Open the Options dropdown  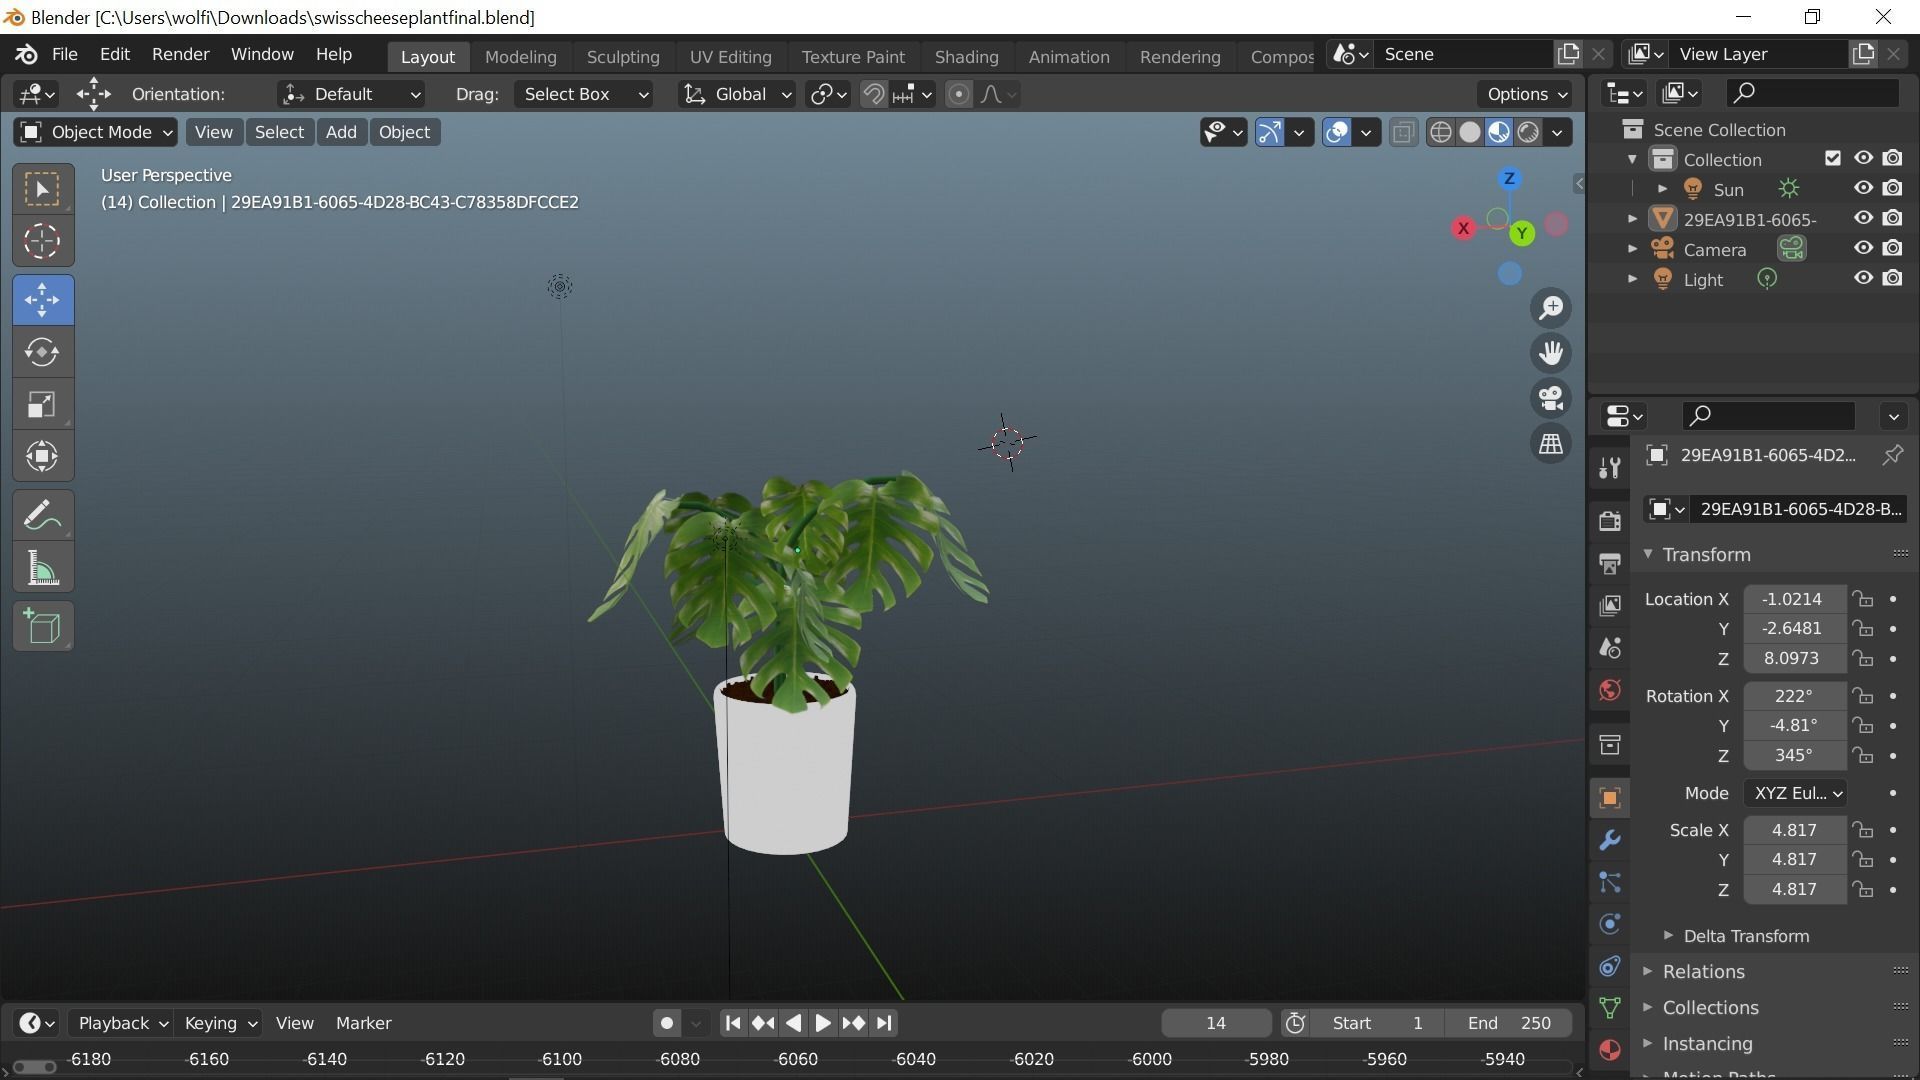pyautogui.click(x=1526, y=94)
